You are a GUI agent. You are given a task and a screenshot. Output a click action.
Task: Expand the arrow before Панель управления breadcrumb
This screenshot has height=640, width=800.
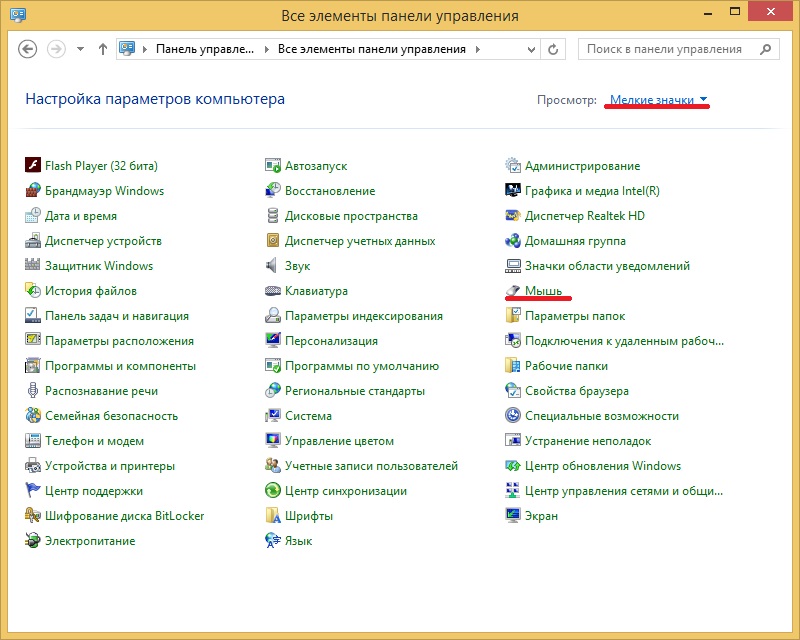point(145,50)
